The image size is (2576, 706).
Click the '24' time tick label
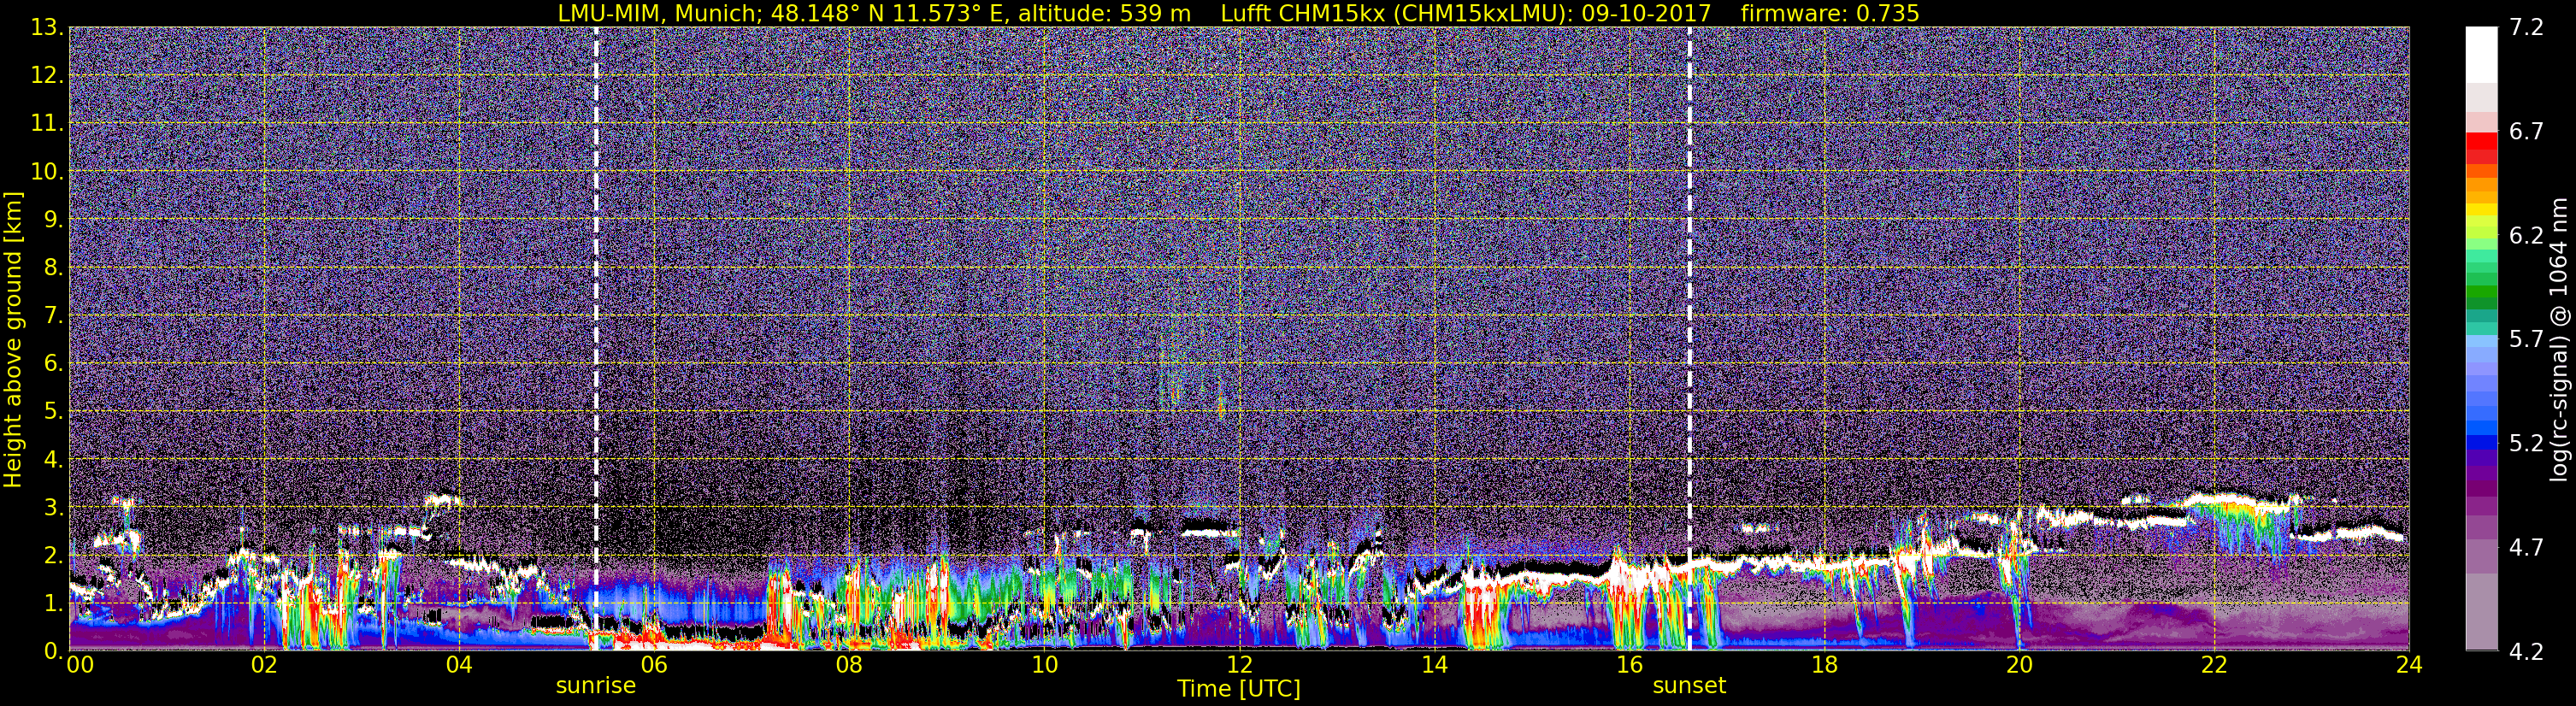point(2409,665)
